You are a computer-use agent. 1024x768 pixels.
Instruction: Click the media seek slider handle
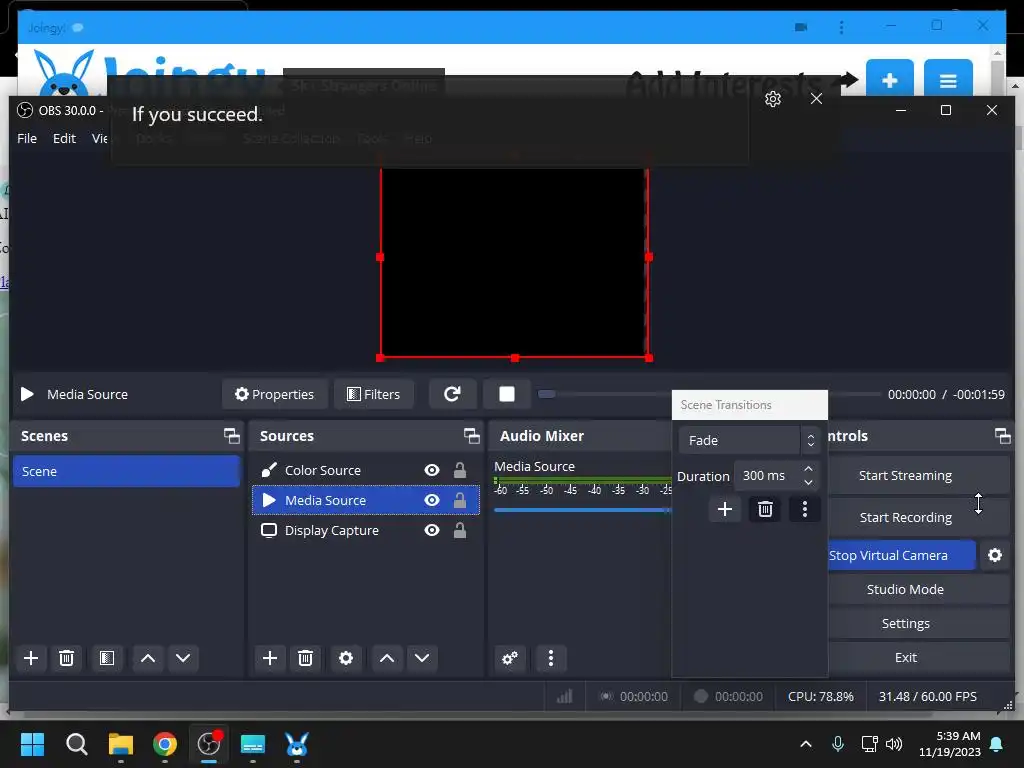click(547, 394)
